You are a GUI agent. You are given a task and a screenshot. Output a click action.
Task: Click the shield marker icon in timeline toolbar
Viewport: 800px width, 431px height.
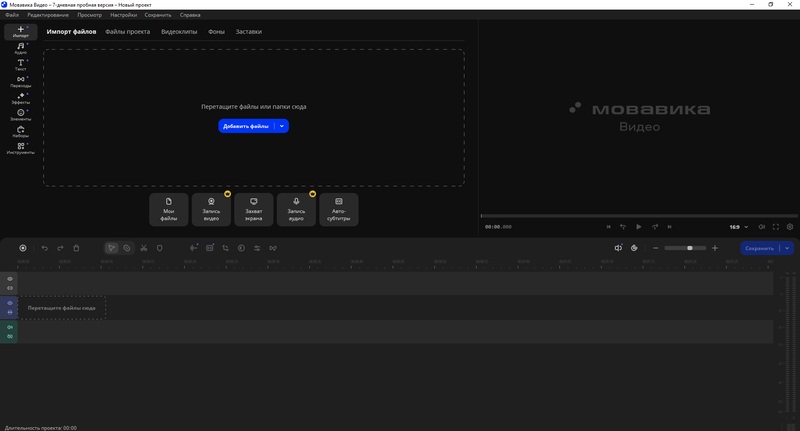(x=160, y=248)
